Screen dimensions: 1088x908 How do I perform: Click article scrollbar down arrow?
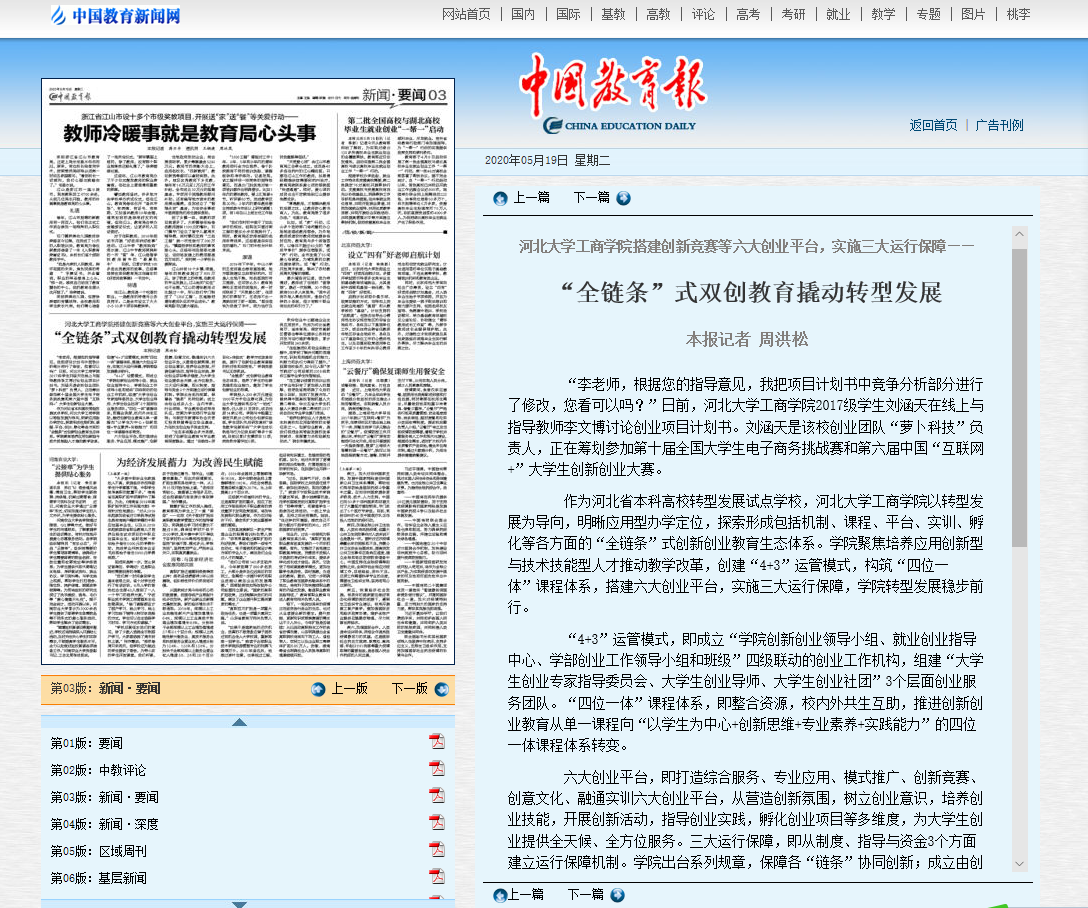(x=1019, y=864)
